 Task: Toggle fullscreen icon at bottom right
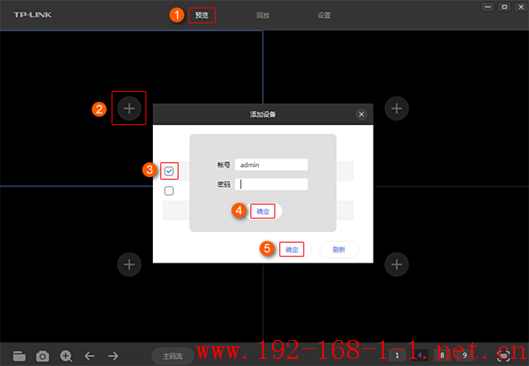point(503,355)
